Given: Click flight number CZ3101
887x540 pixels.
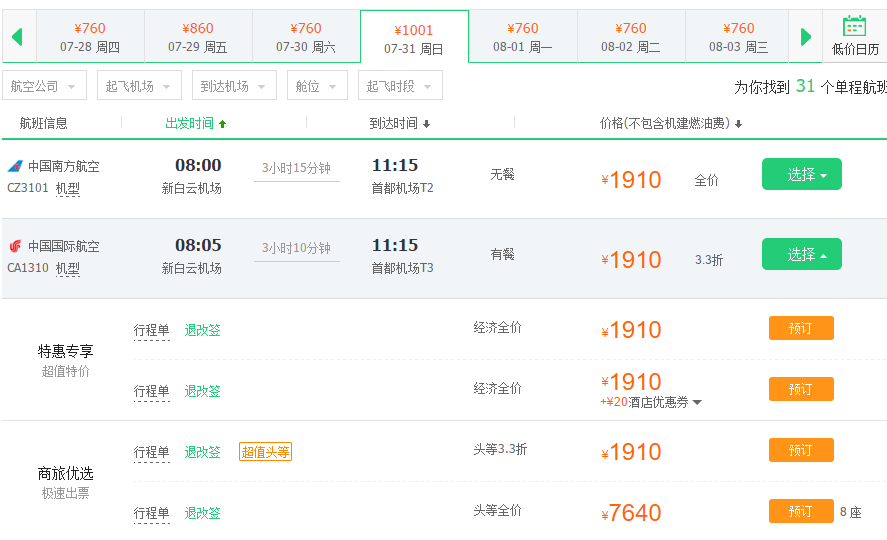Looking at the screenshot, I should tap(28, 188).
